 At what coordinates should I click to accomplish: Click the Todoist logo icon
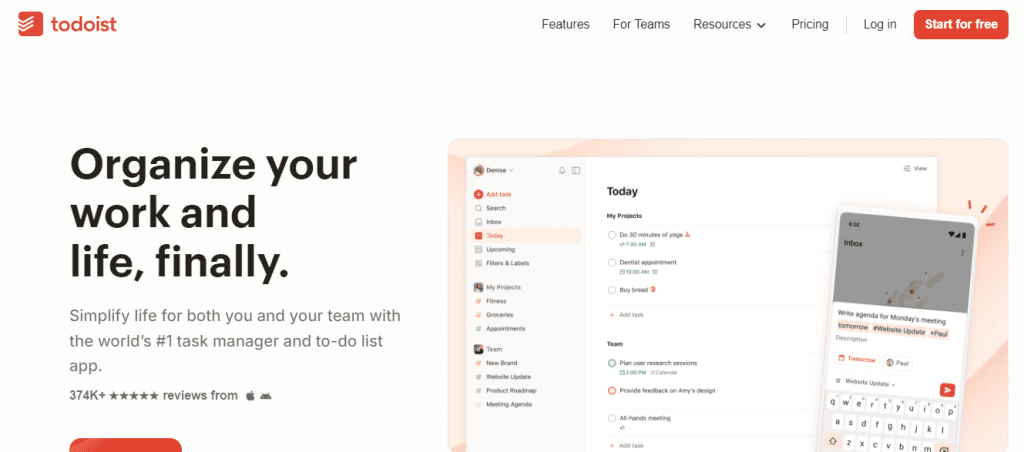coord(30,24)
